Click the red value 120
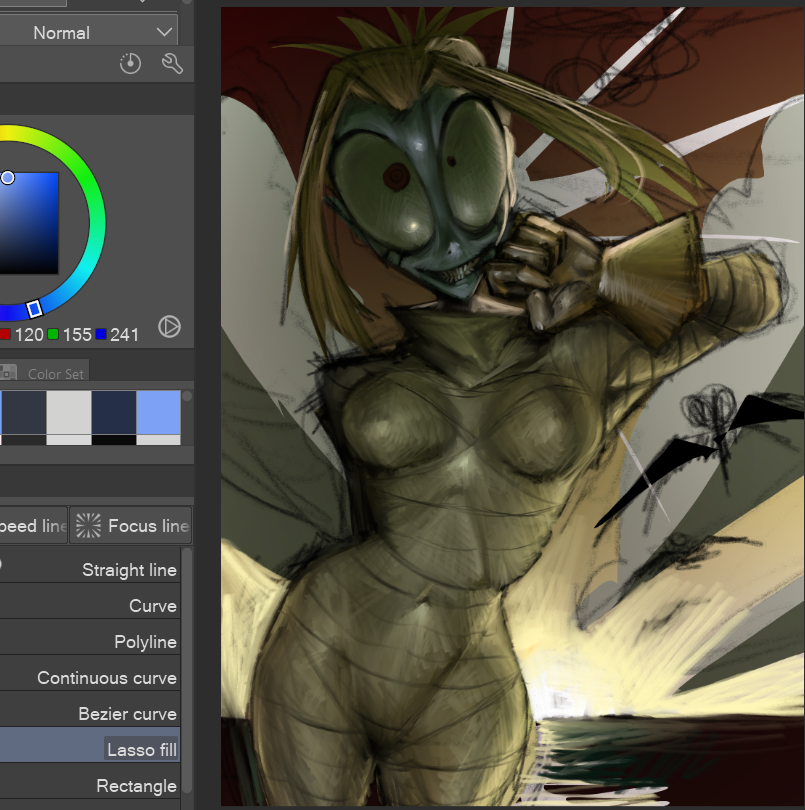 [x=29, y=335]
